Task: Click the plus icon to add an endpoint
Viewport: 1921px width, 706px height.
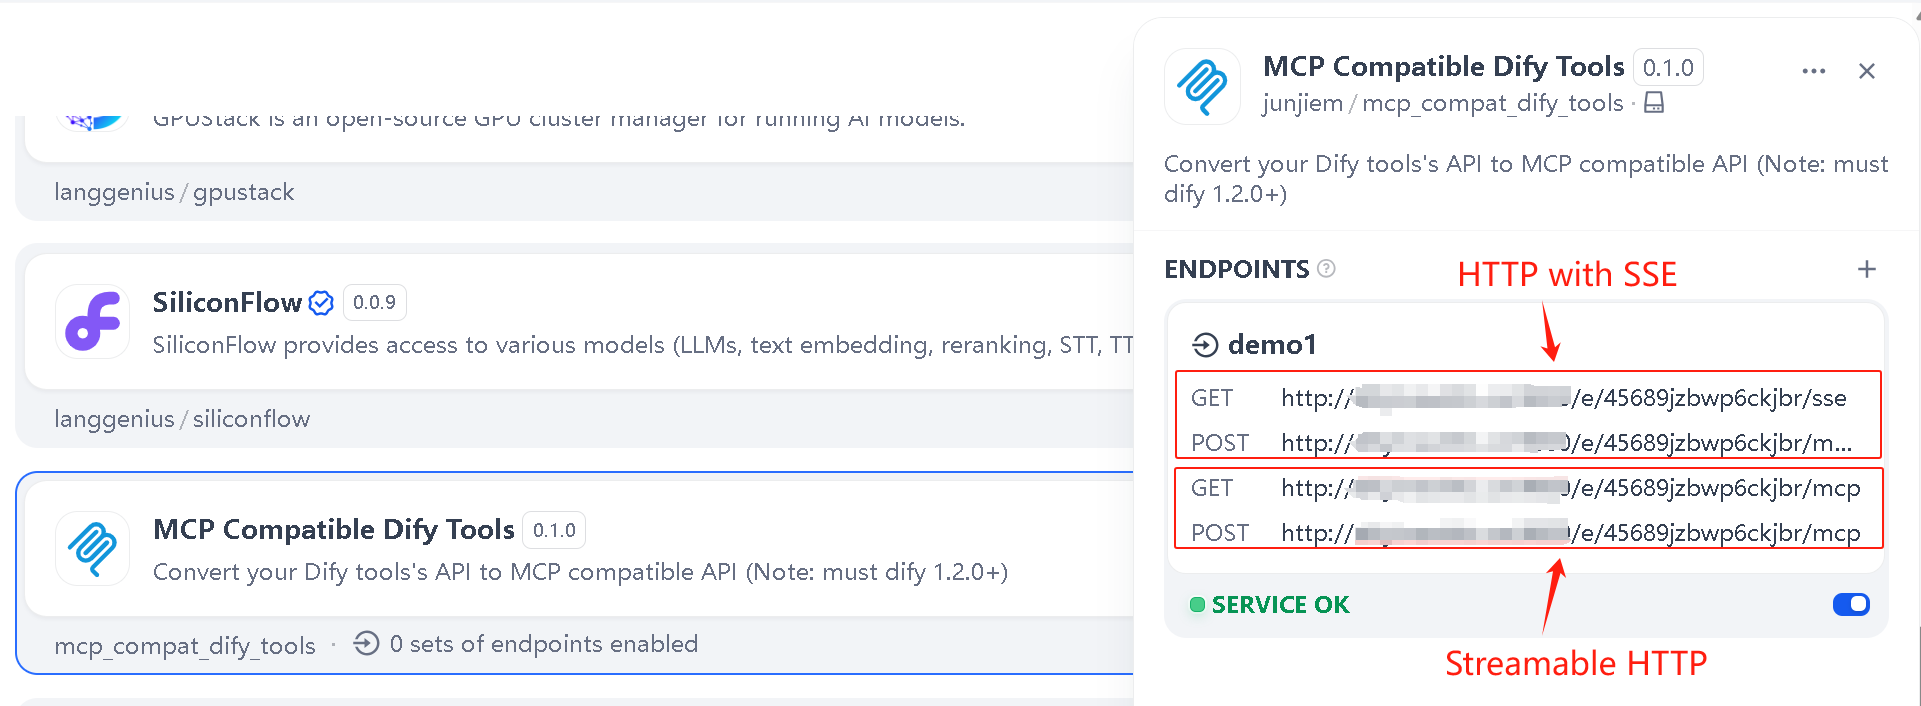Action: pos(1867,268)
